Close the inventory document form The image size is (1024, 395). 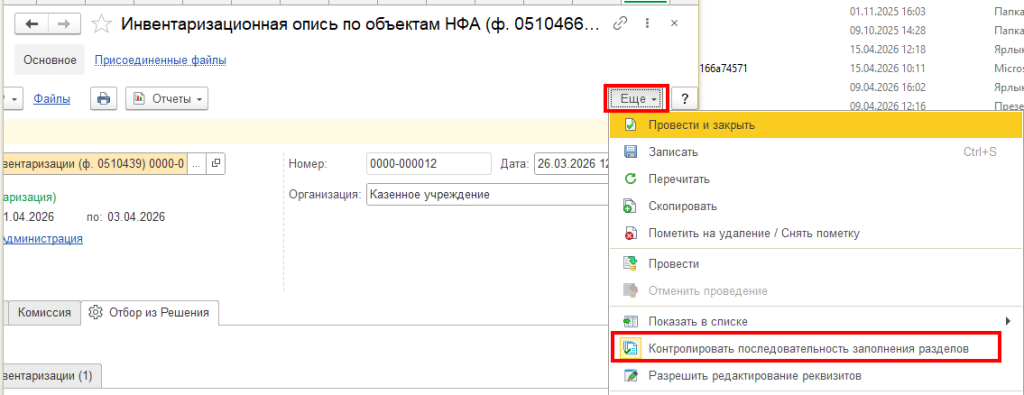click(675, 24)
